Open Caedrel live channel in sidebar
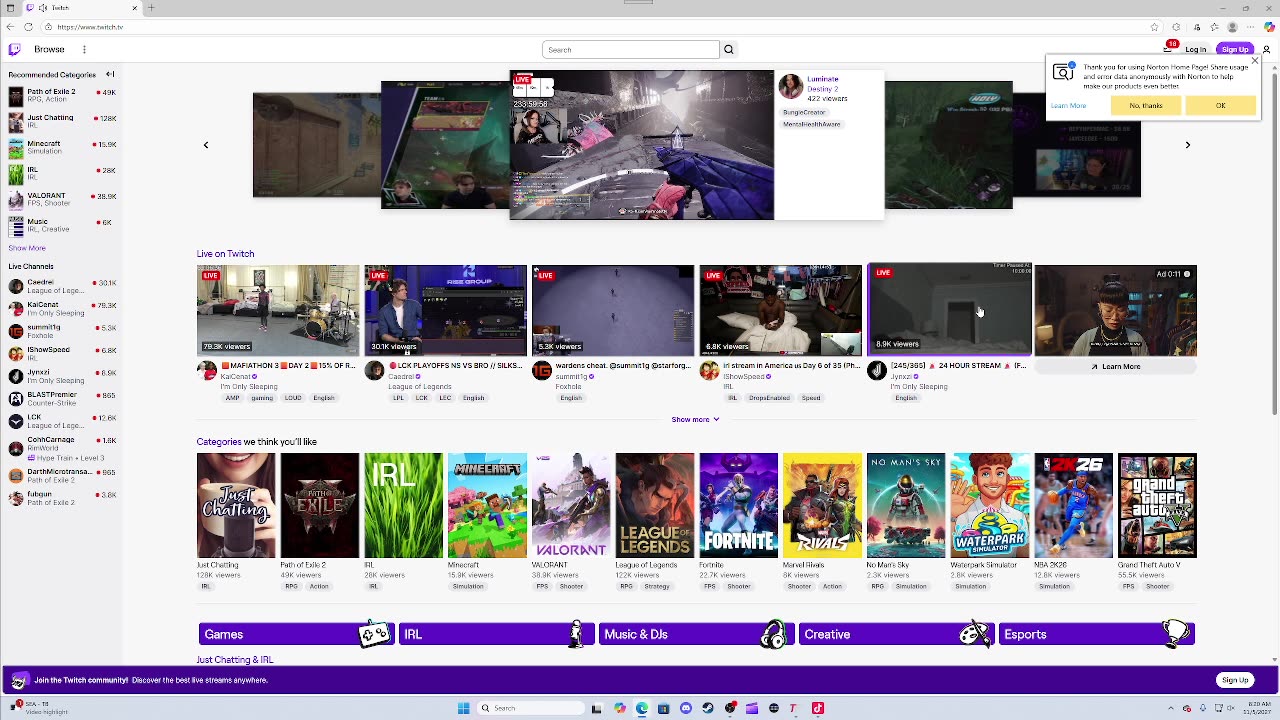The image size is (1280, 720). point(60,286)
